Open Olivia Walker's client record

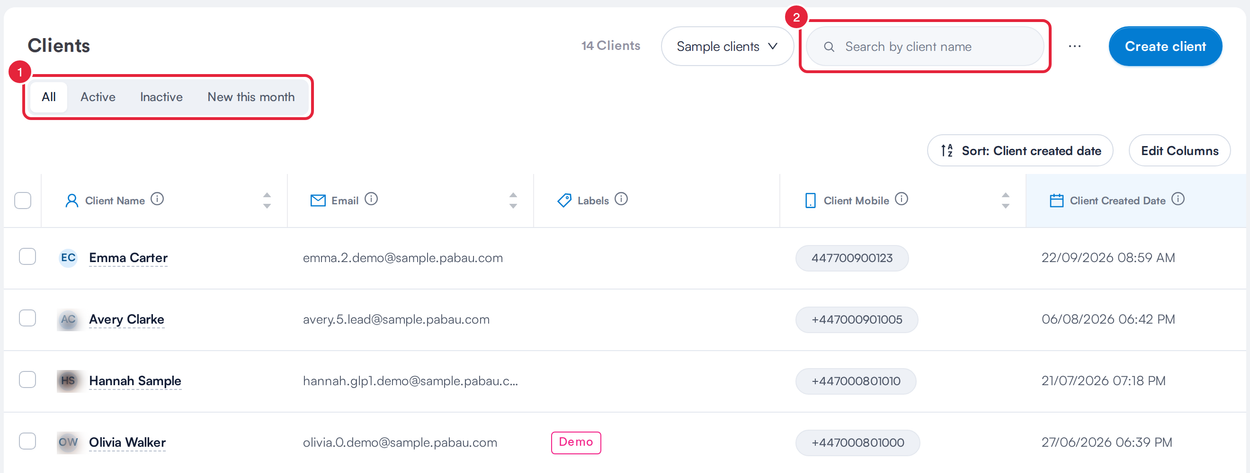[127, 442]
